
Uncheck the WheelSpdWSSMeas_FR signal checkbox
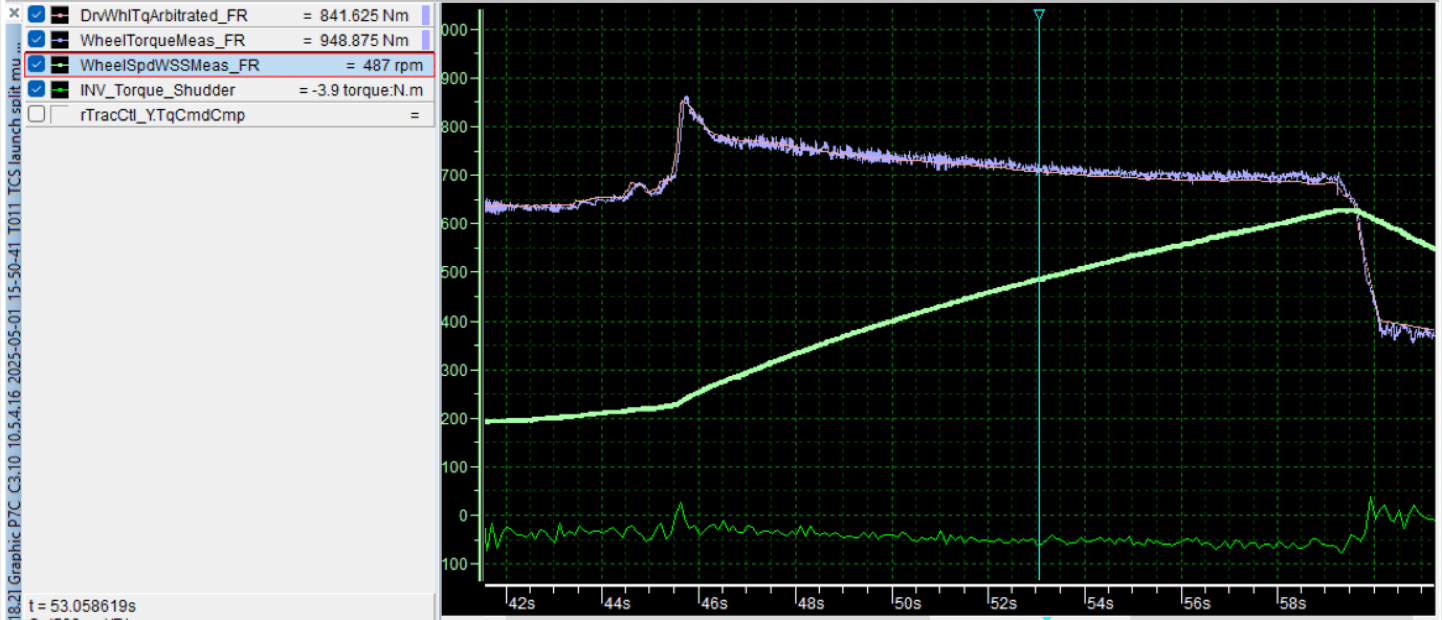[37, 65]
